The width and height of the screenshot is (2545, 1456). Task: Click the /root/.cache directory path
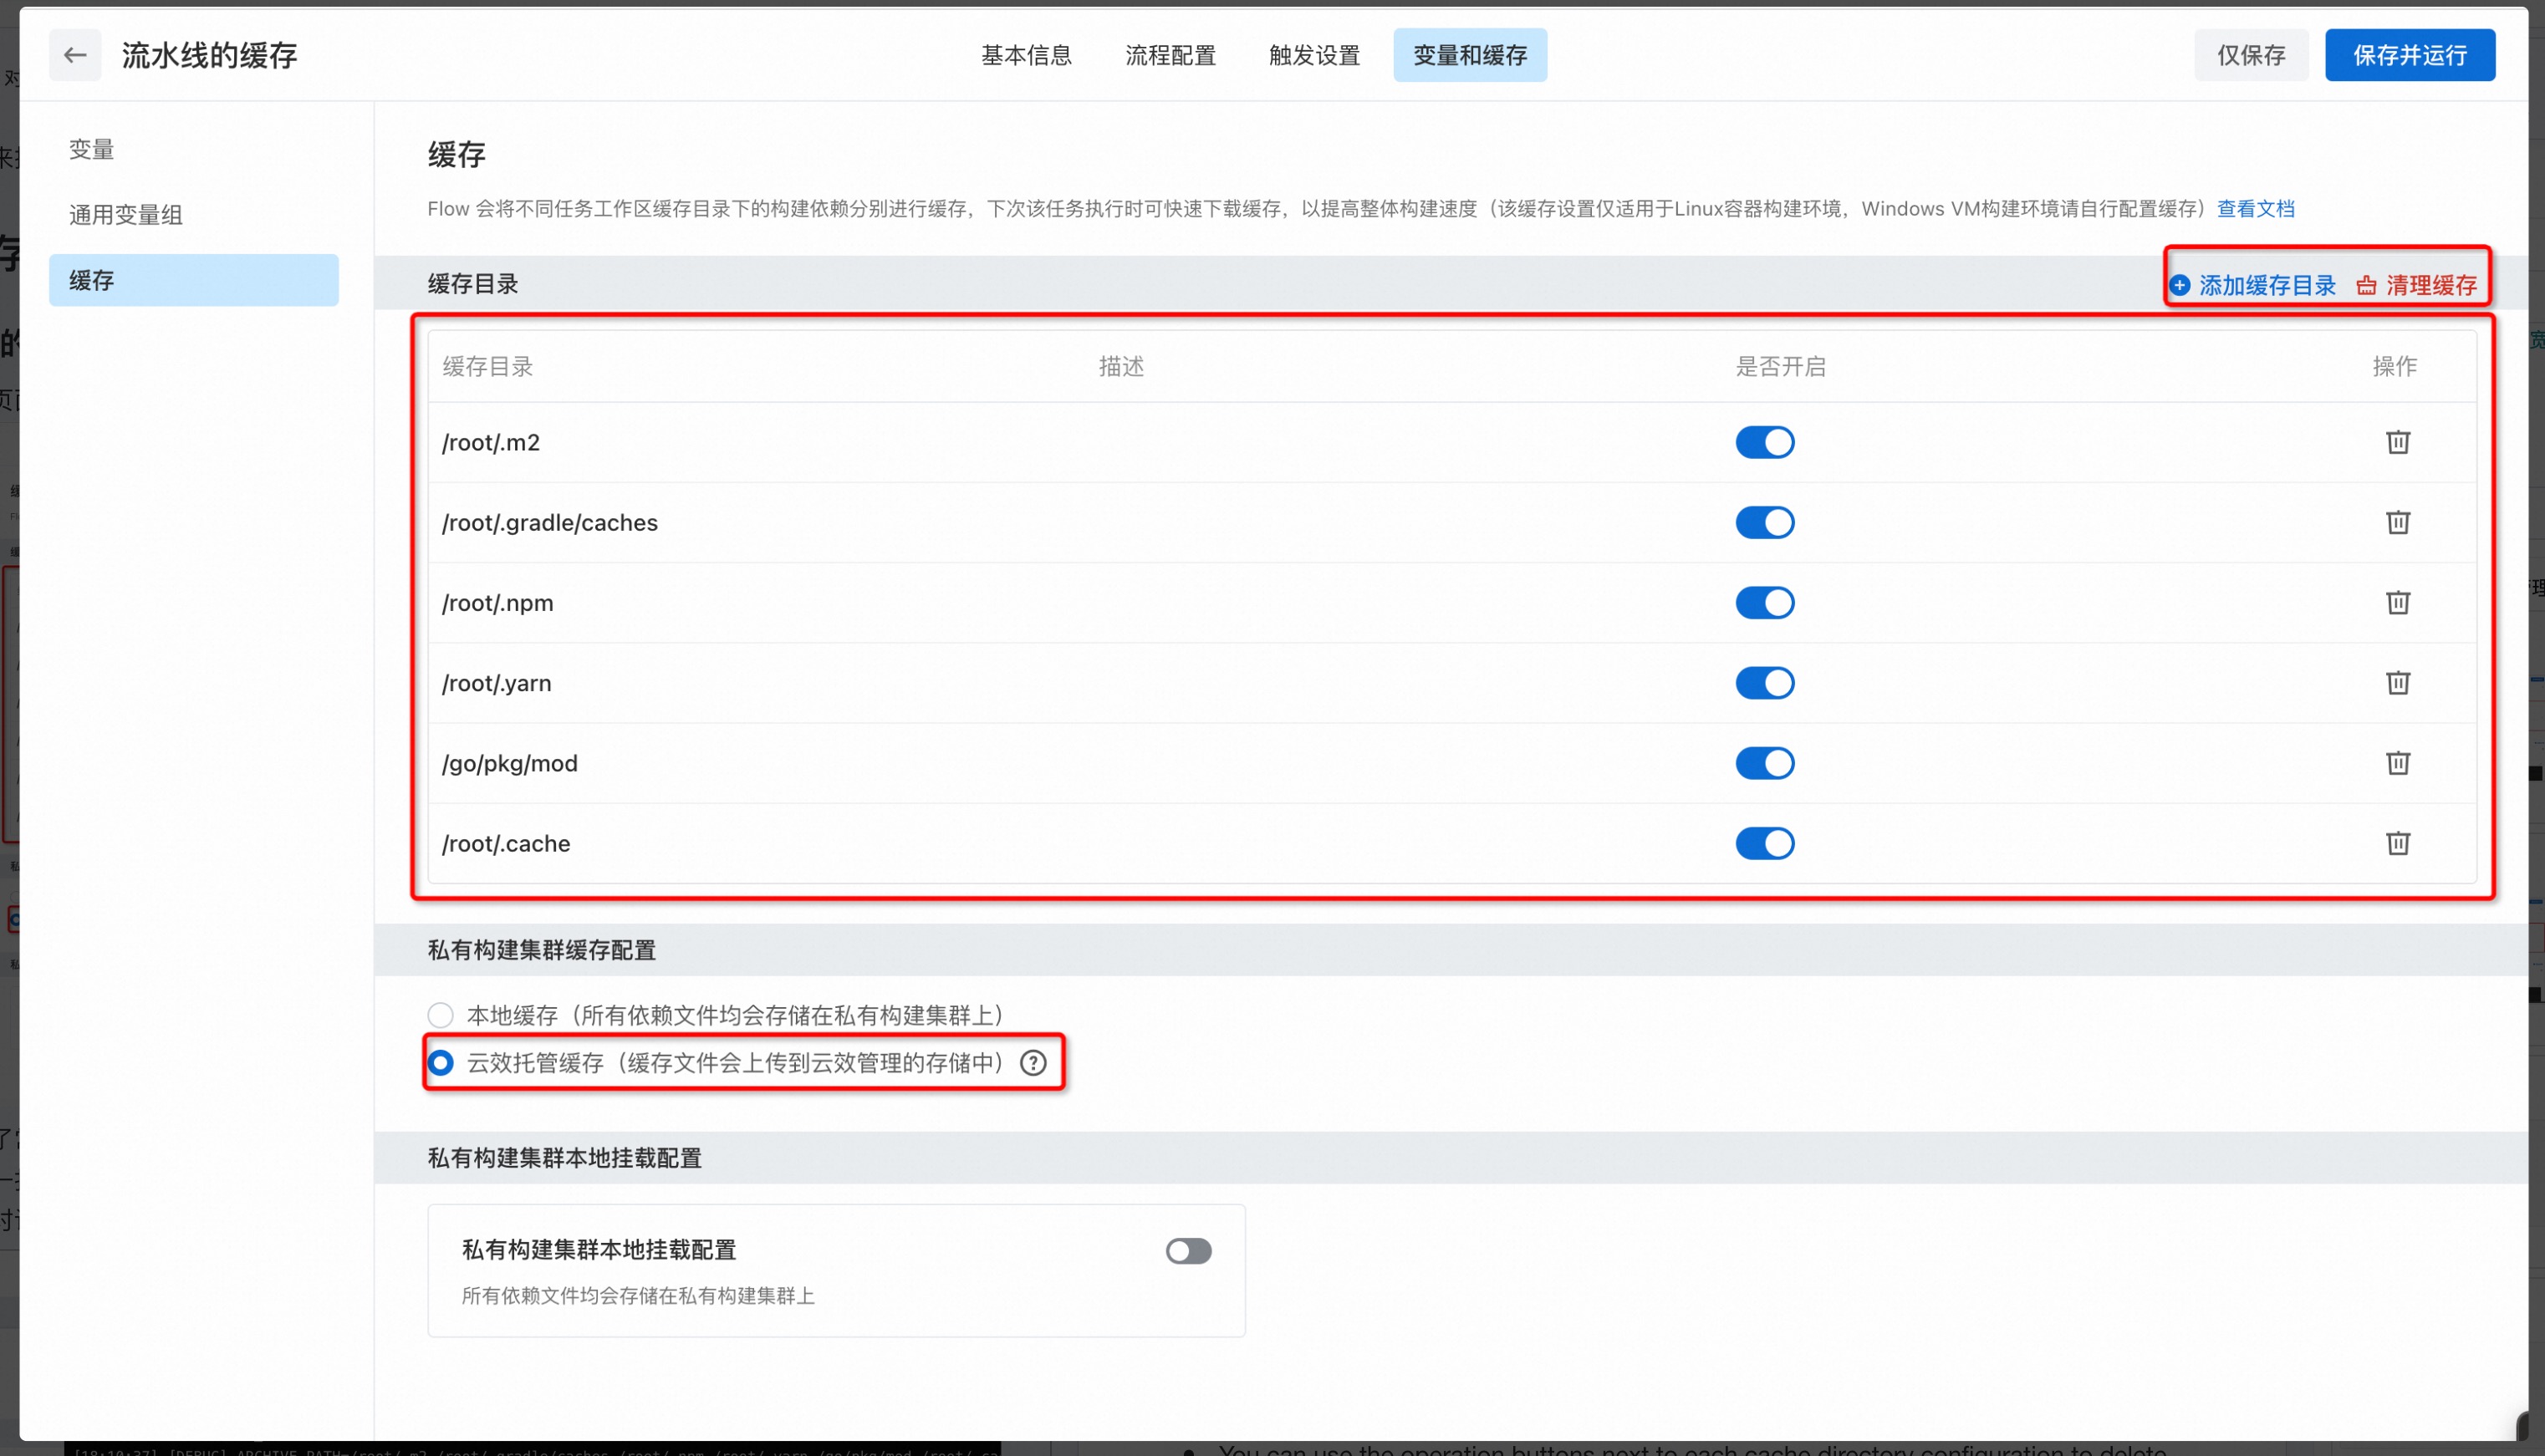(x=506, y=843)
